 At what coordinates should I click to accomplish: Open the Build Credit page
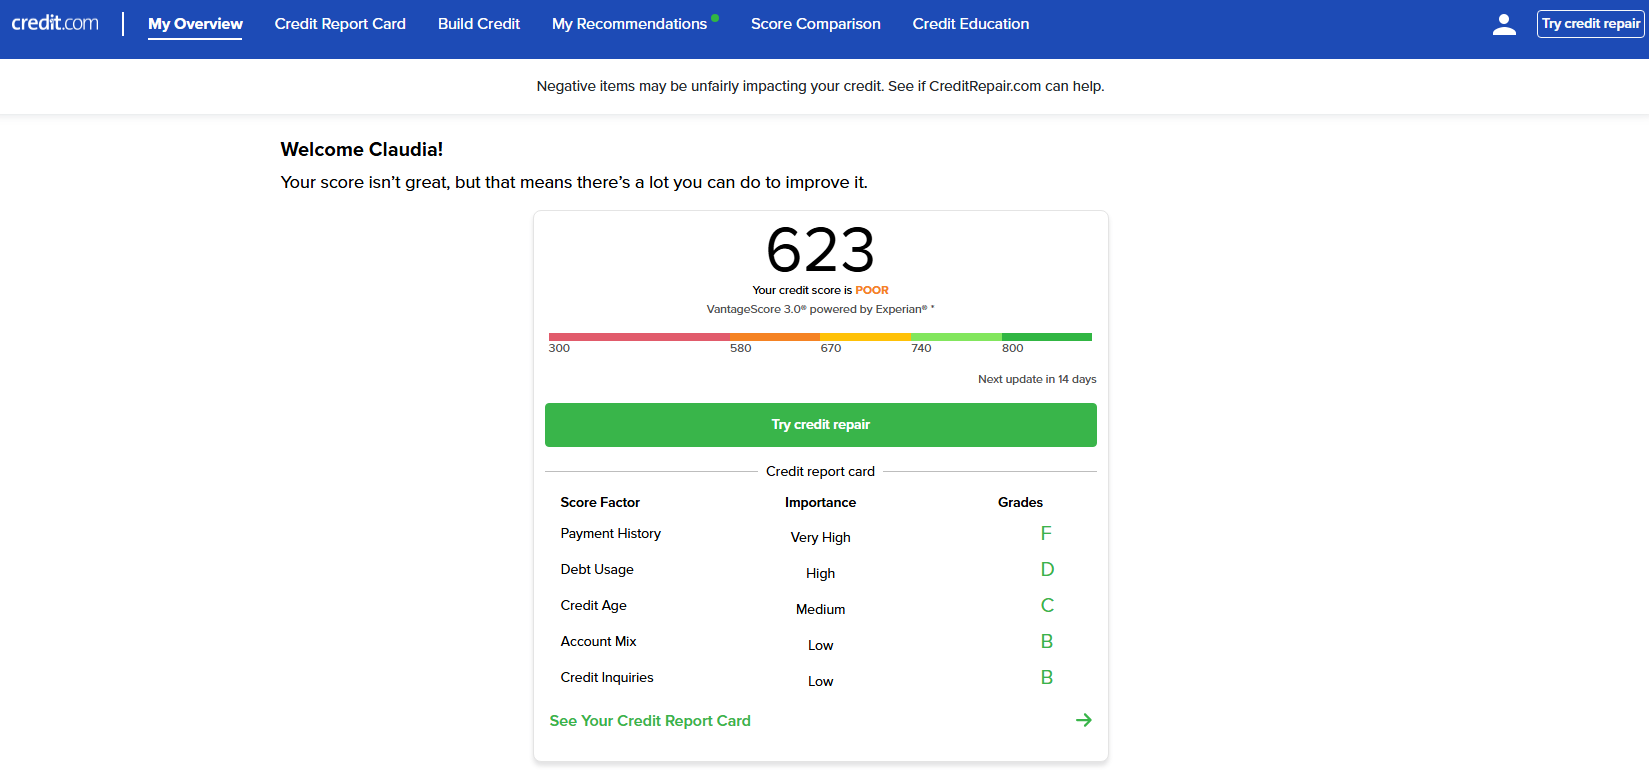(x=478, y=24)
